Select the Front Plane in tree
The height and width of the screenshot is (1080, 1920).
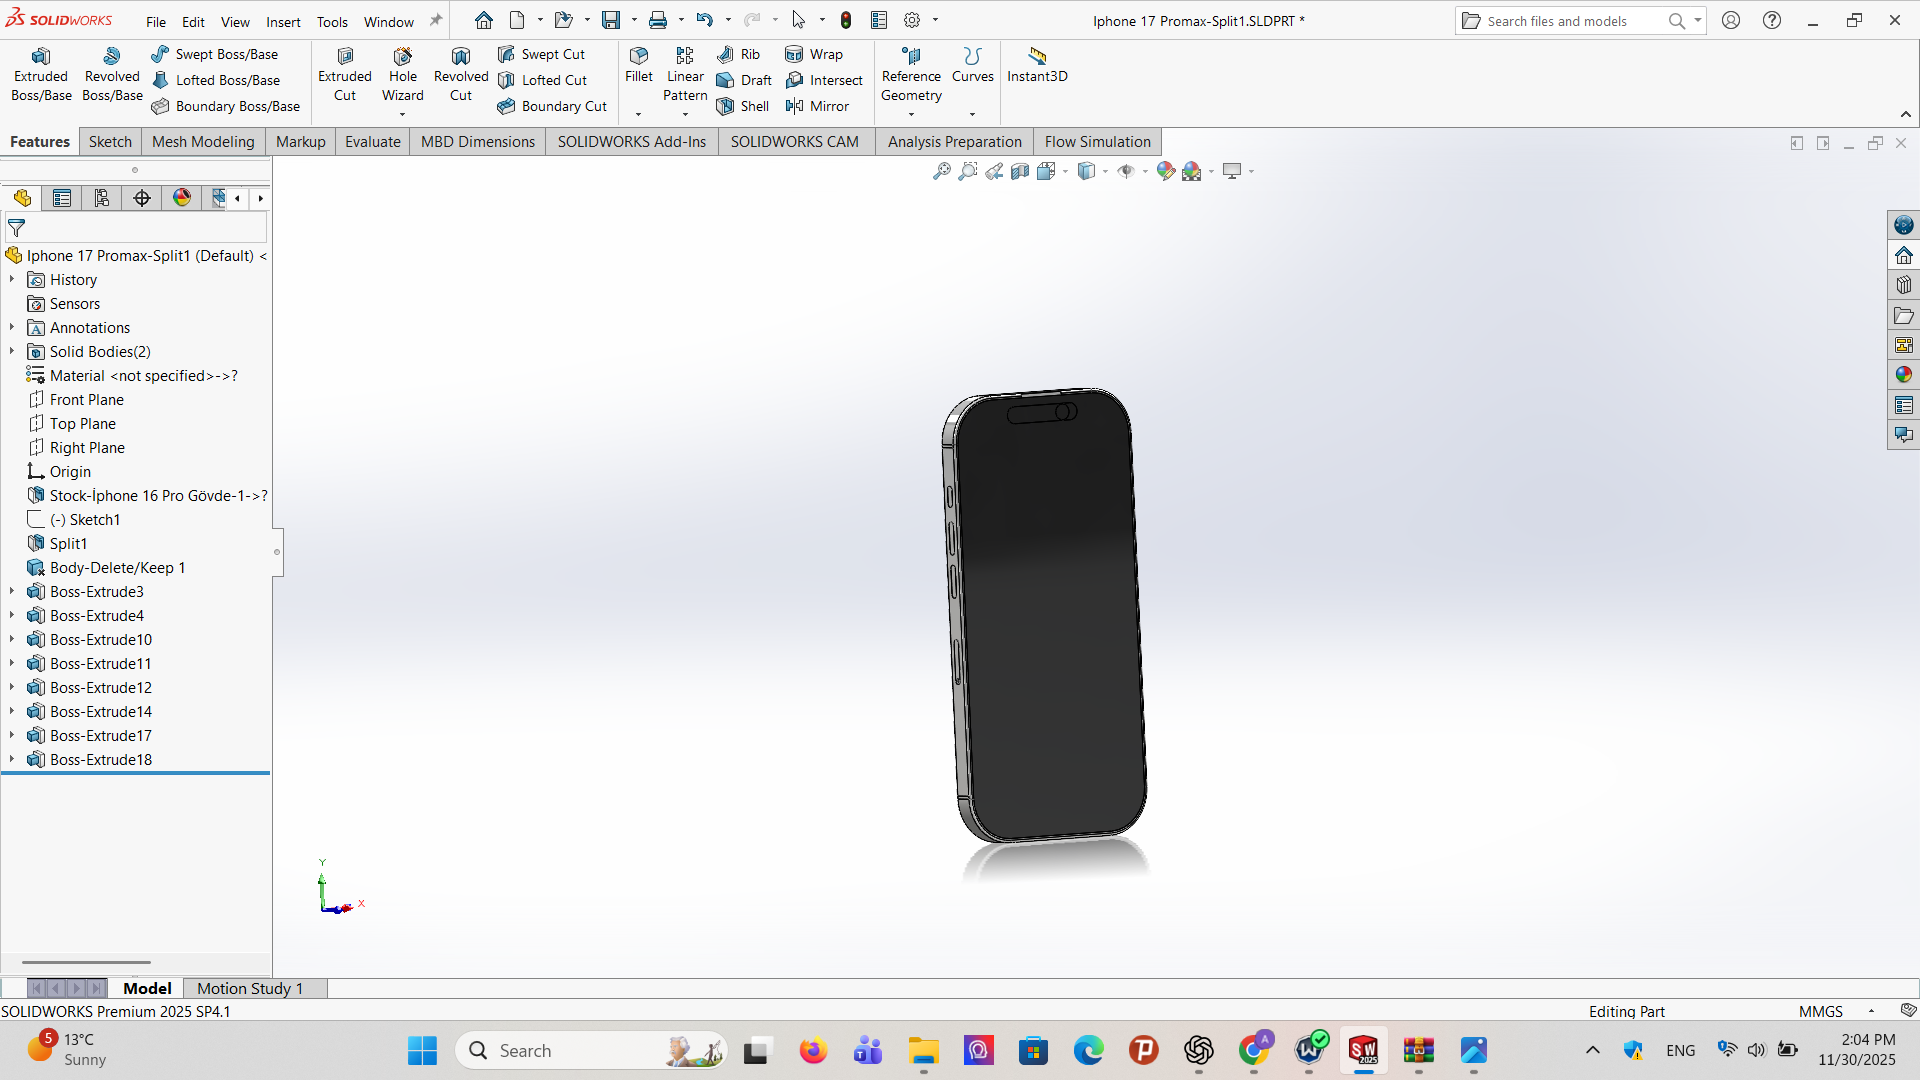tap(86, 400)
